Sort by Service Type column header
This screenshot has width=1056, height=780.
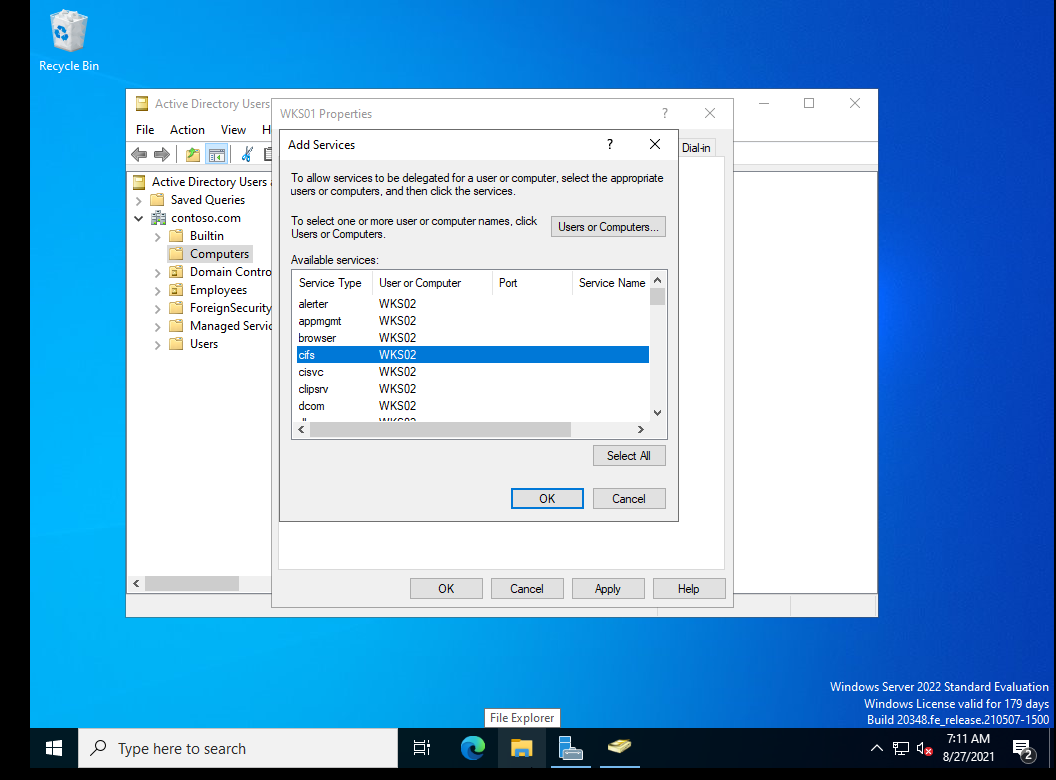pyautogui.click(x=332, y=283)
